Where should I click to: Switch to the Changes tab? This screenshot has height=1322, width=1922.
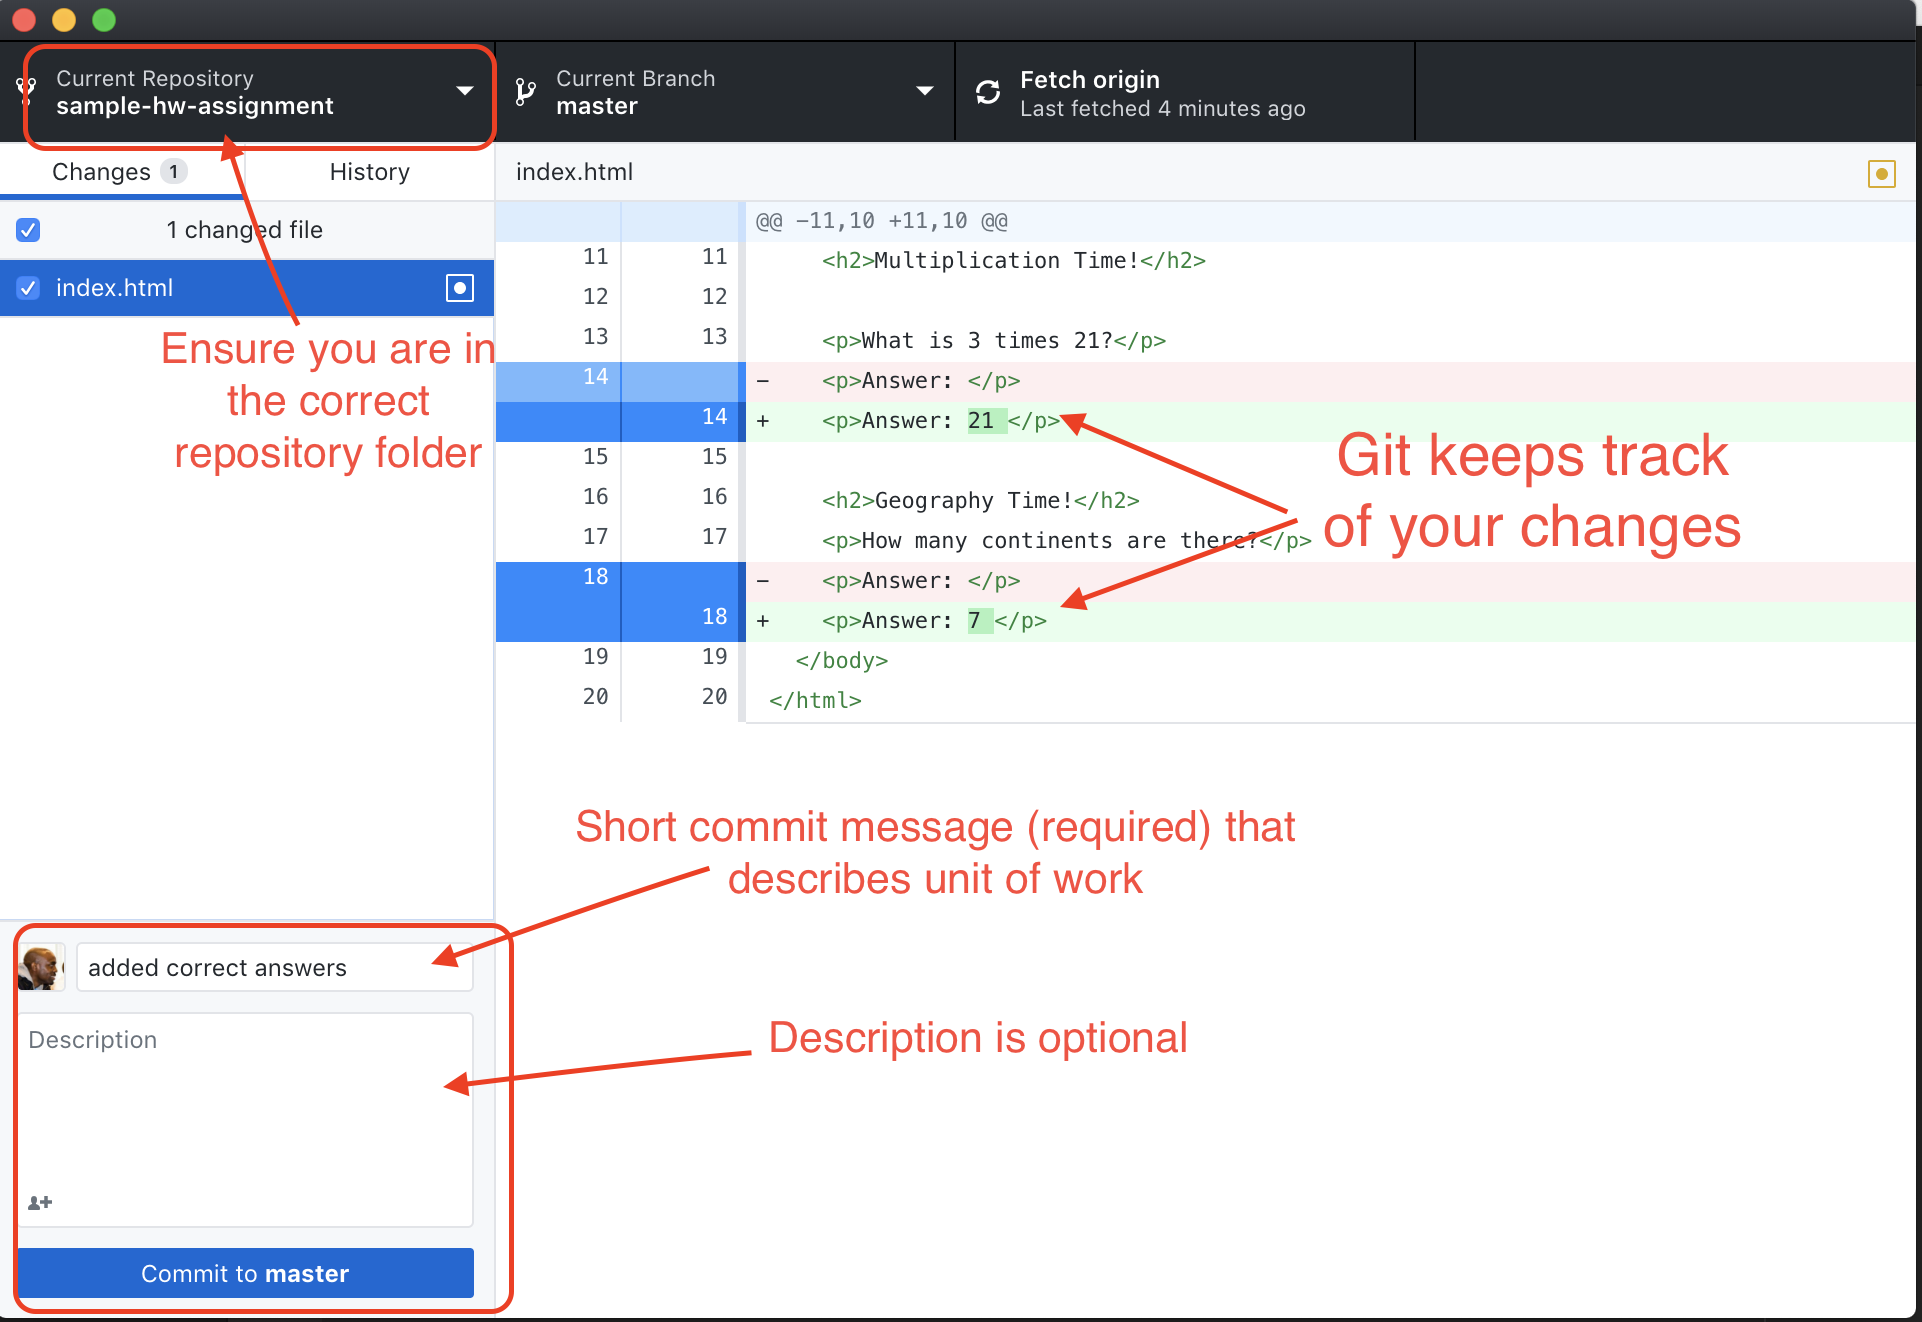(x=120, y=172)
